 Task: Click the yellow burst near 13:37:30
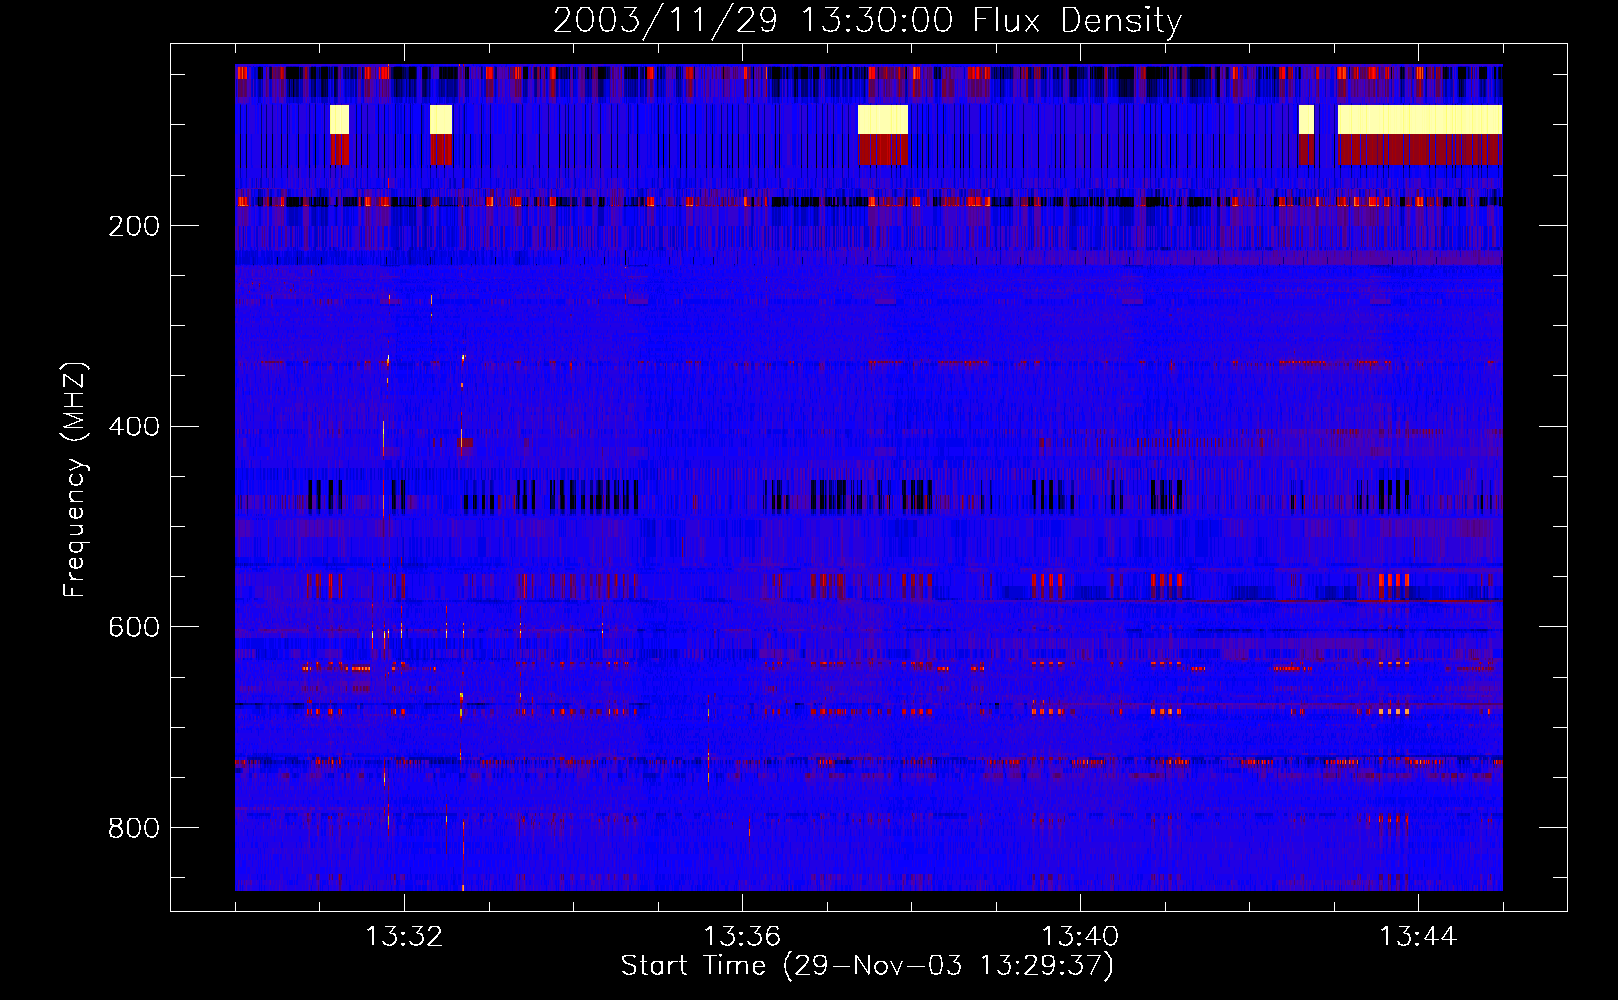[x=883, y=119]
